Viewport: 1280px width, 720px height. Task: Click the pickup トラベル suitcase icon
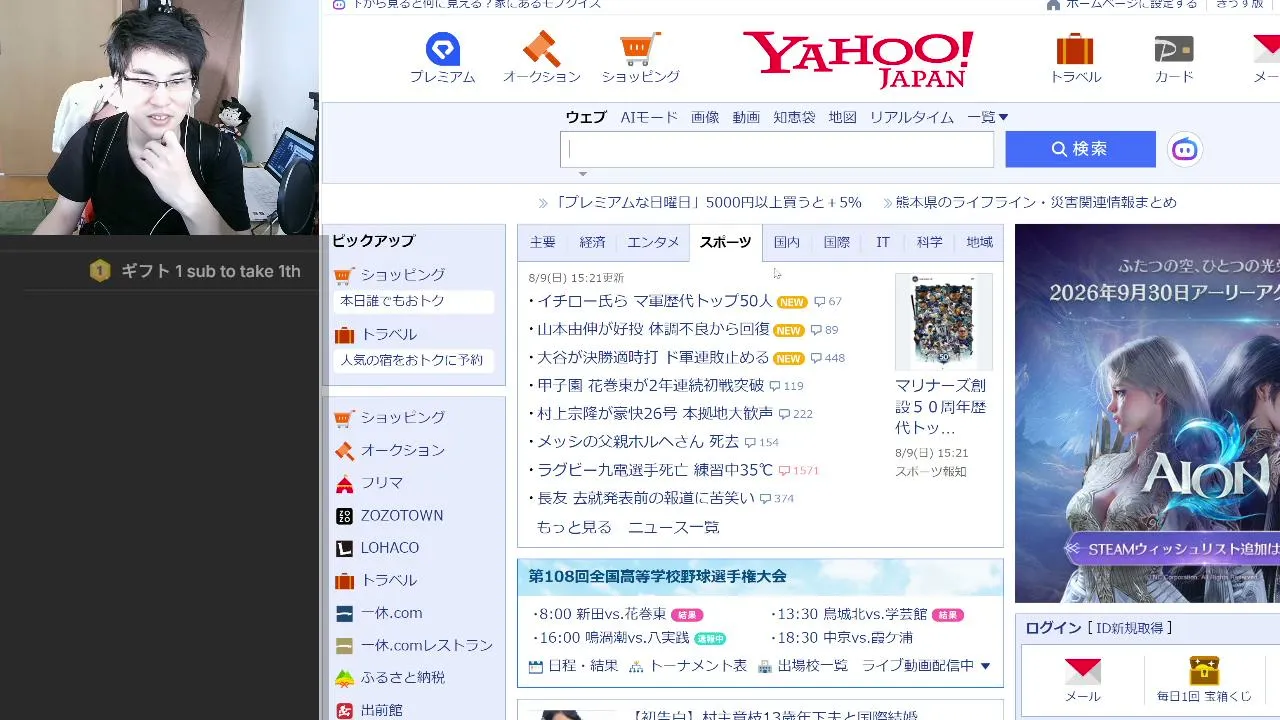click(x=344, y=335)
